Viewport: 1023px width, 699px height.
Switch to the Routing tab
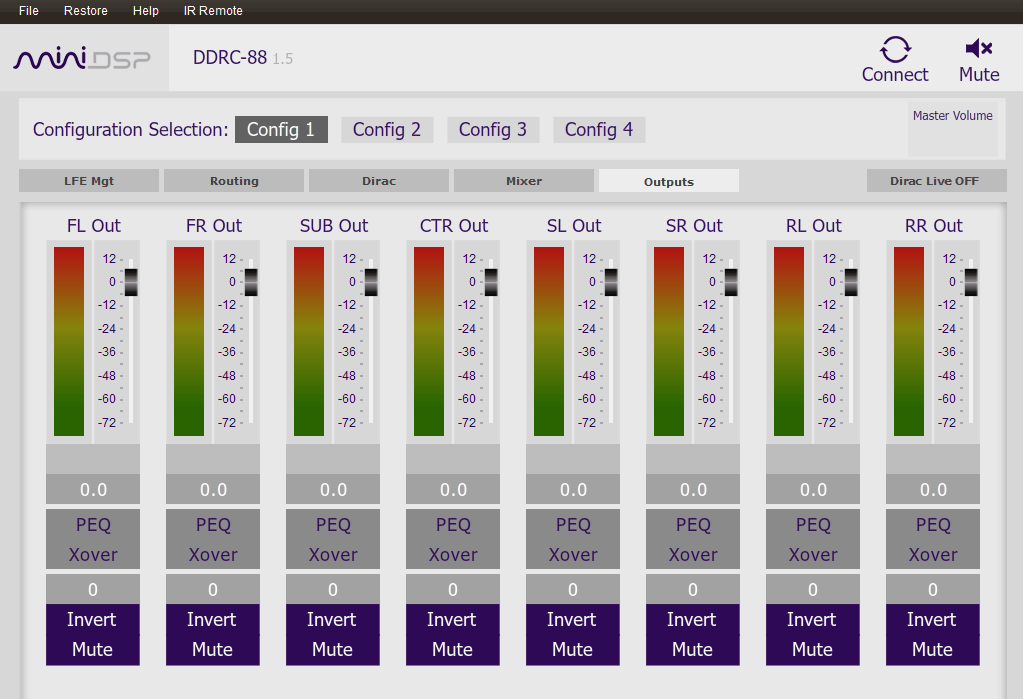coord(234,181)
